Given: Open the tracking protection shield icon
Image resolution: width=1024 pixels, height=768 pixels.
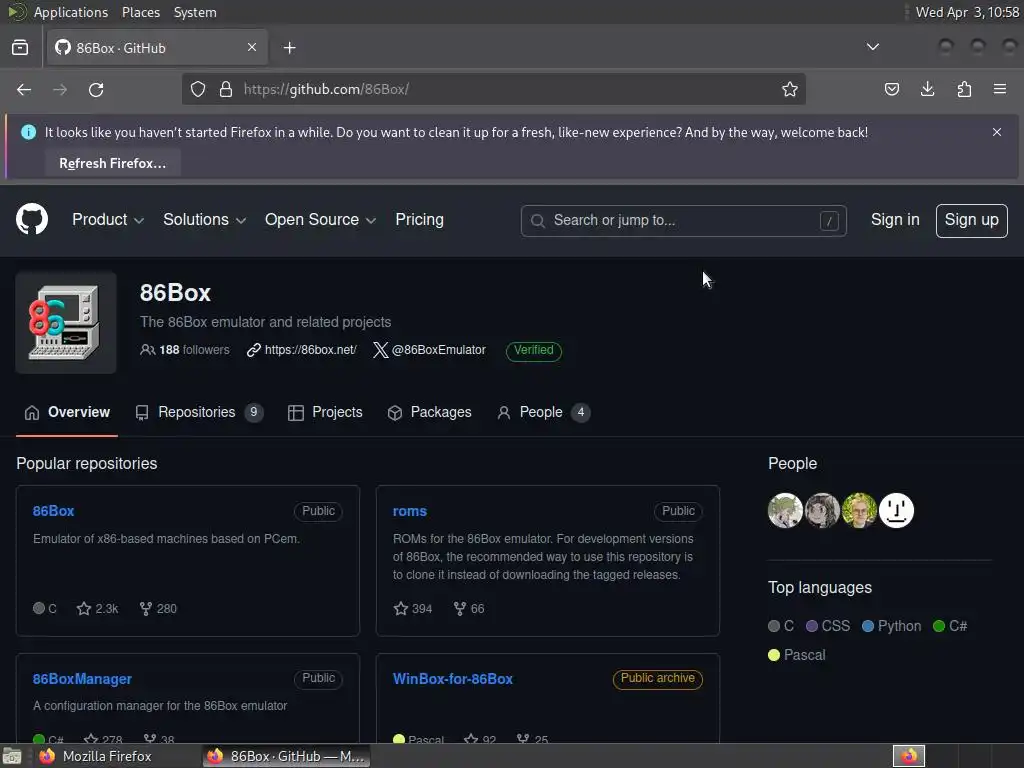Looking at the screenshot, I should tap(198, 89).
